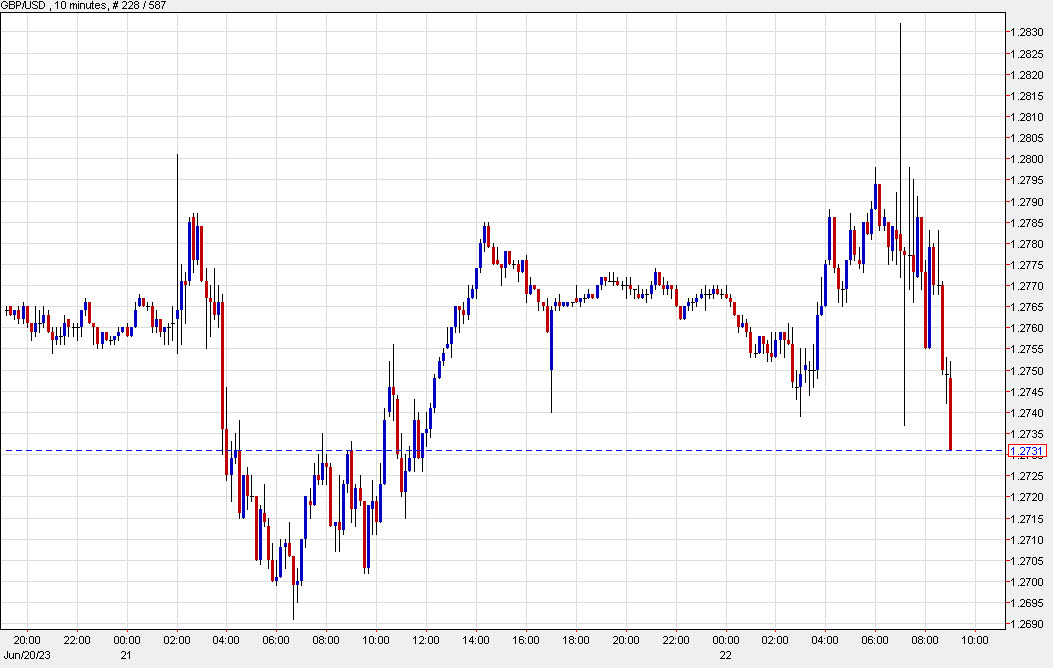The height and width of the screenshot is (668, 1053).
Task: Click the 14:00 time axis label
Action: (x=476, y=641)
